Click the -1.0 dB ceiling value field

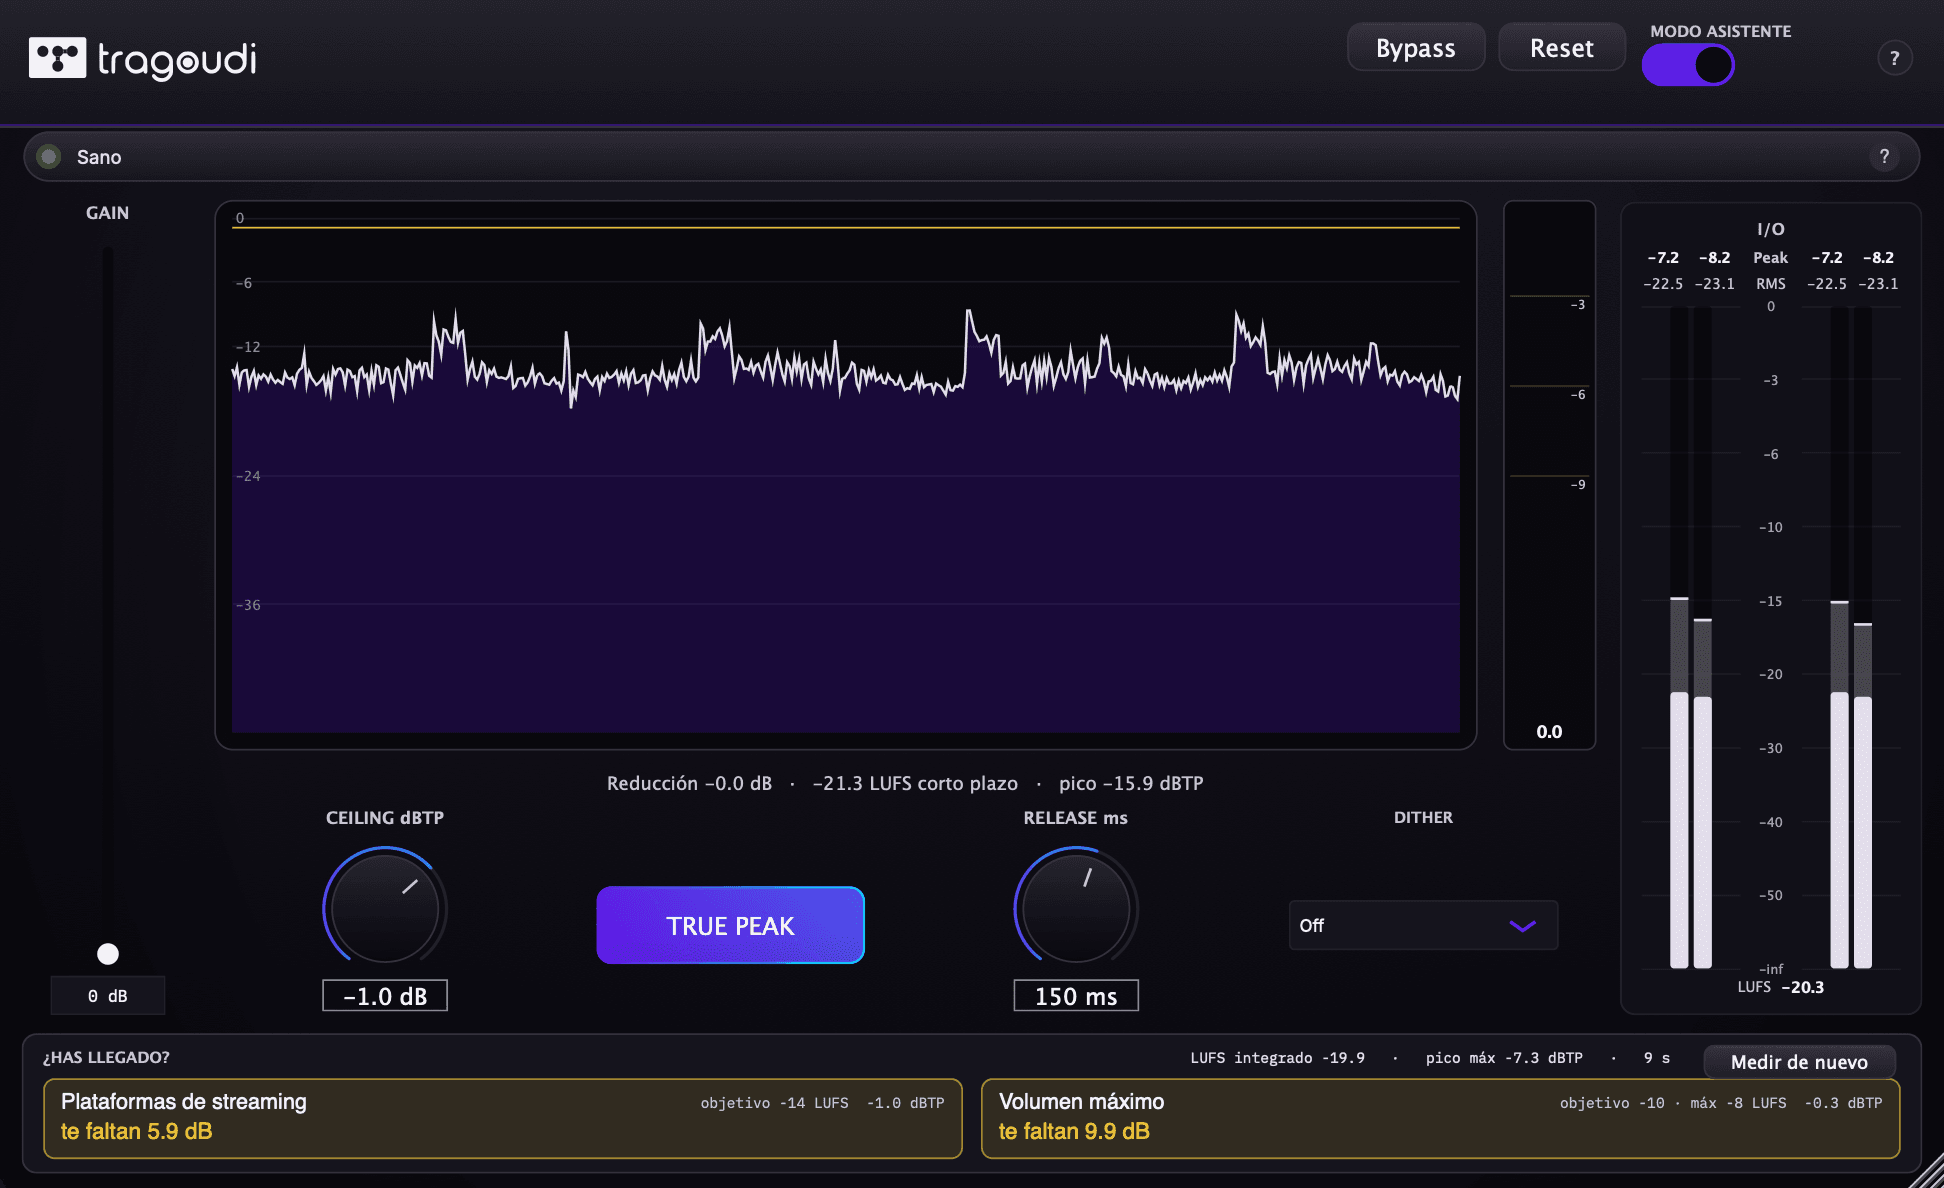(x=385, y=996)
